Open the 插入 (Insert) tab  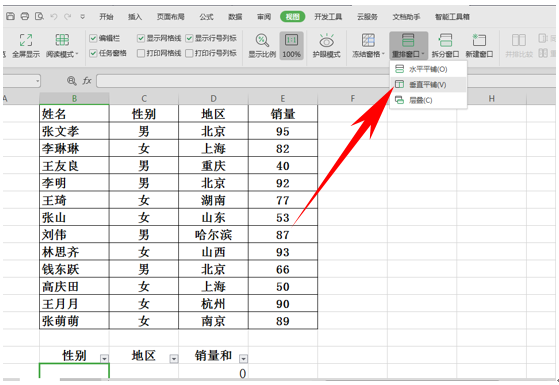click(135, 17)
